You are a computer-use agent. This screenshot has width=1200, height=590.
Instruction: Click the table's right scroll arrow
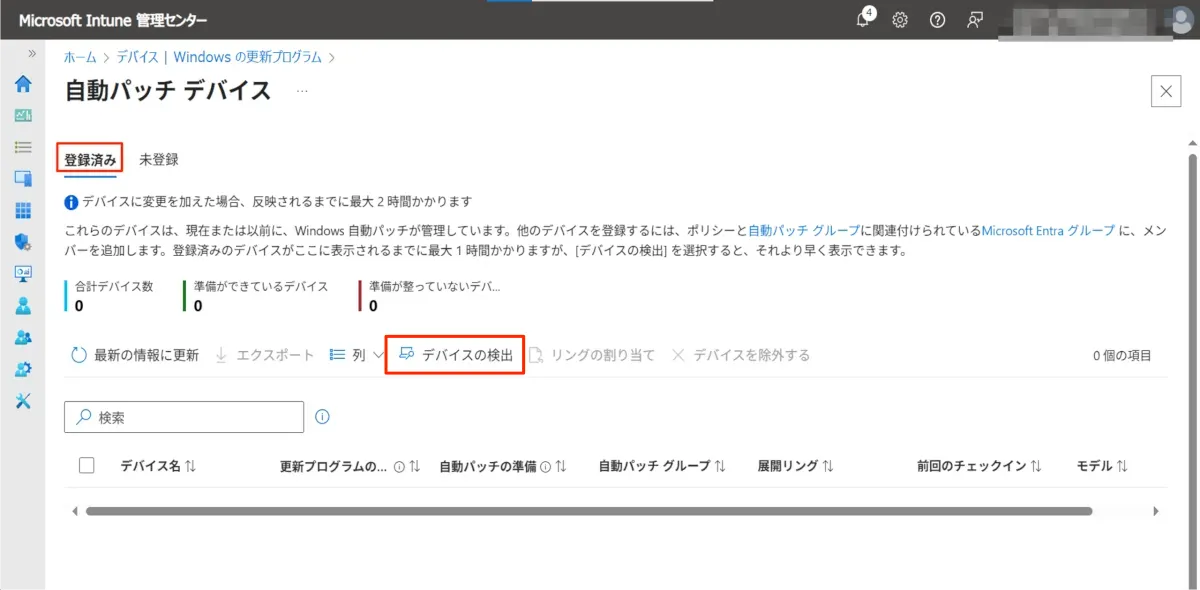pos(1156,511)
